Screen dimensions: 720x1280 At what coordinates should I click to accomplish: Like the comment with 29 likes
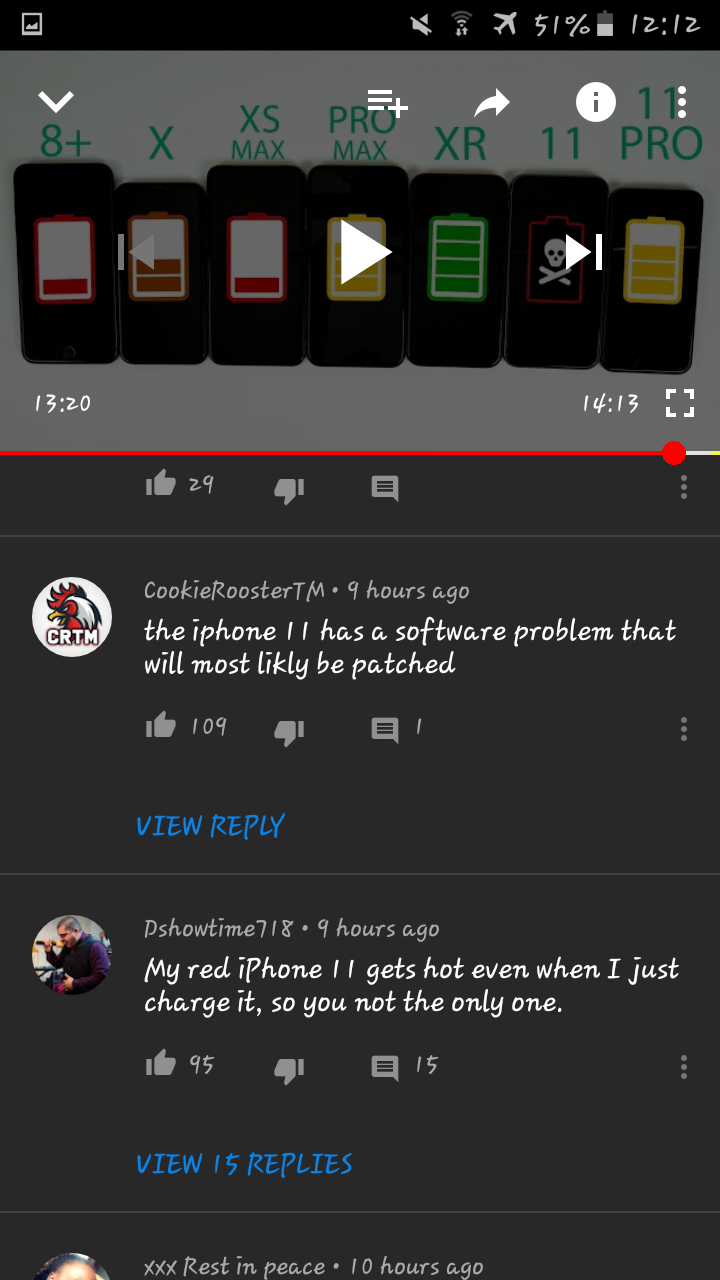[x=161, y=485]
